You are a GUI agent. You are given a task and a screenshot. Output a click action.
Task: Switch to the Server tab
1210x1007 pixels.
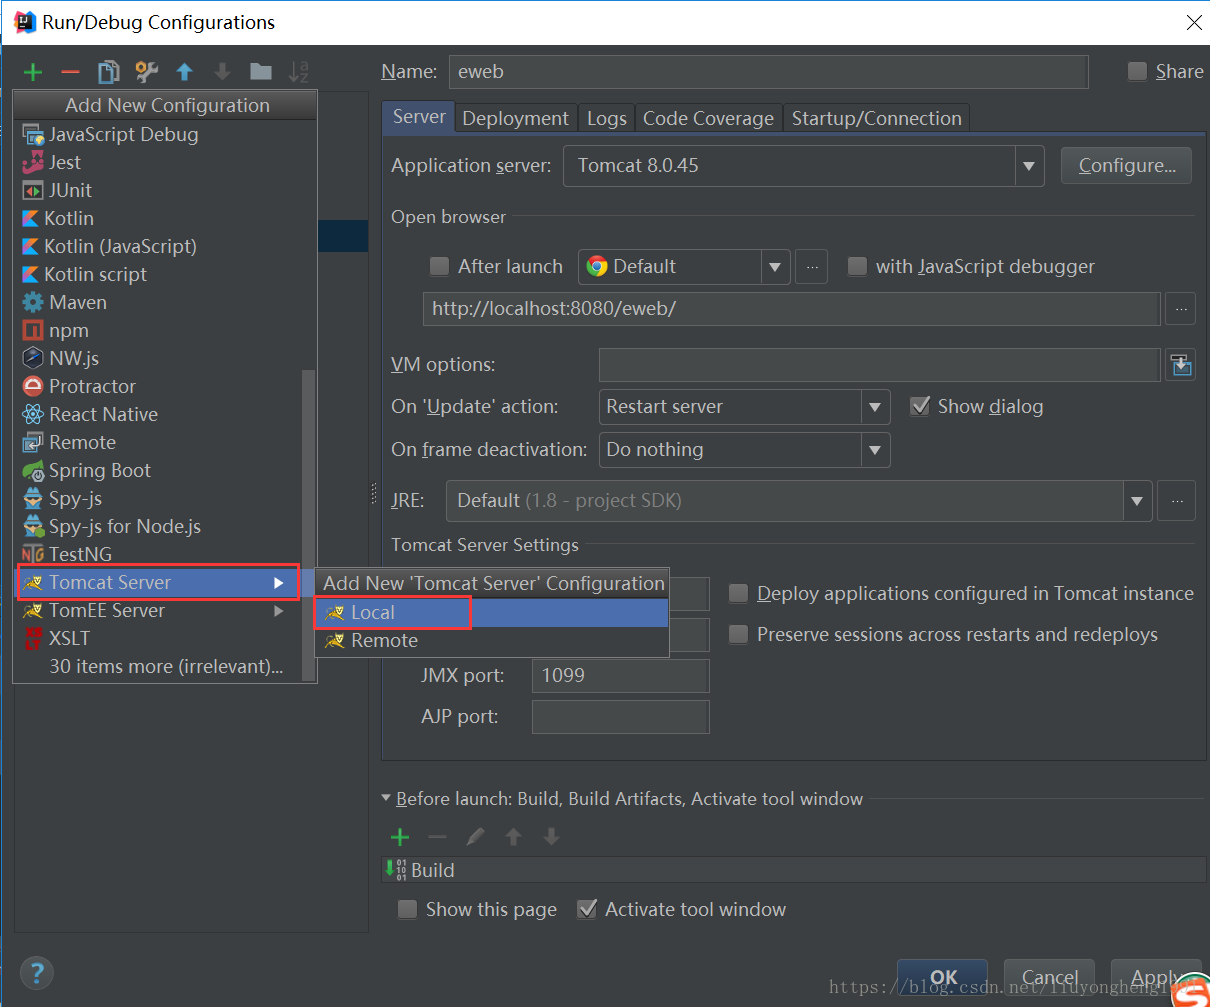[419, 117]
